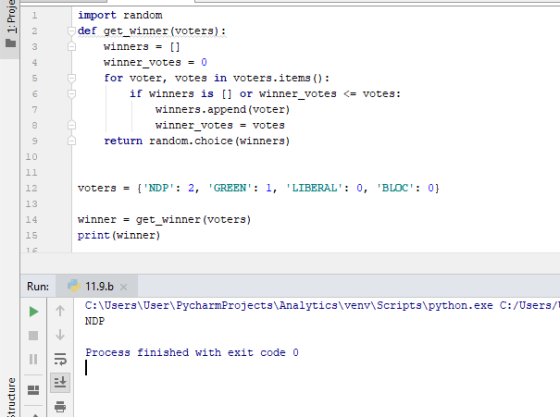
Task: Open the Structure tool window
Action: (x=11, y=397)
